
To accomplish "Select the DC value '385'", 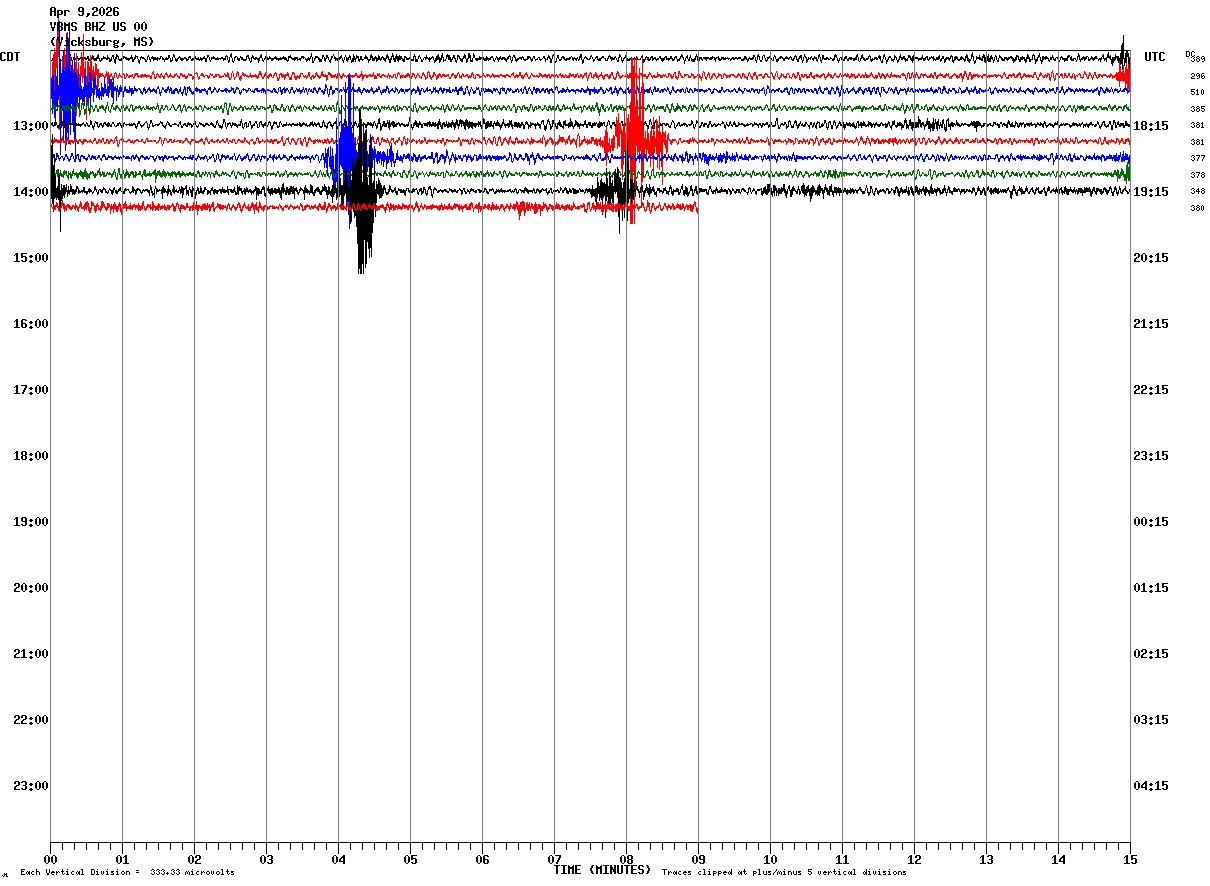I will coord(1197,109).
